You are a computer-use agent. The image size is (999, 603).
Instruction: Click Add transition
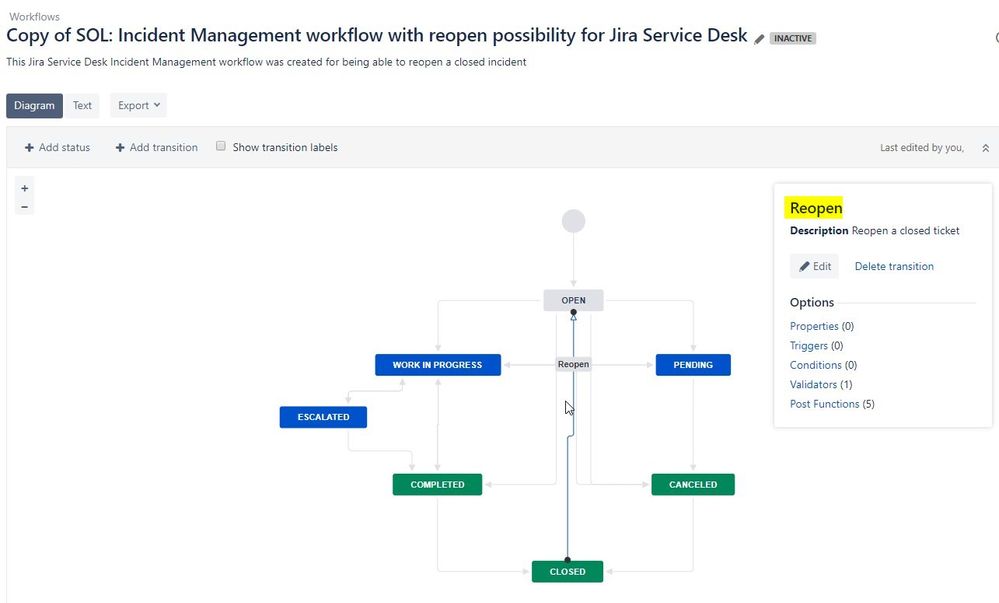tap(156, 147)
